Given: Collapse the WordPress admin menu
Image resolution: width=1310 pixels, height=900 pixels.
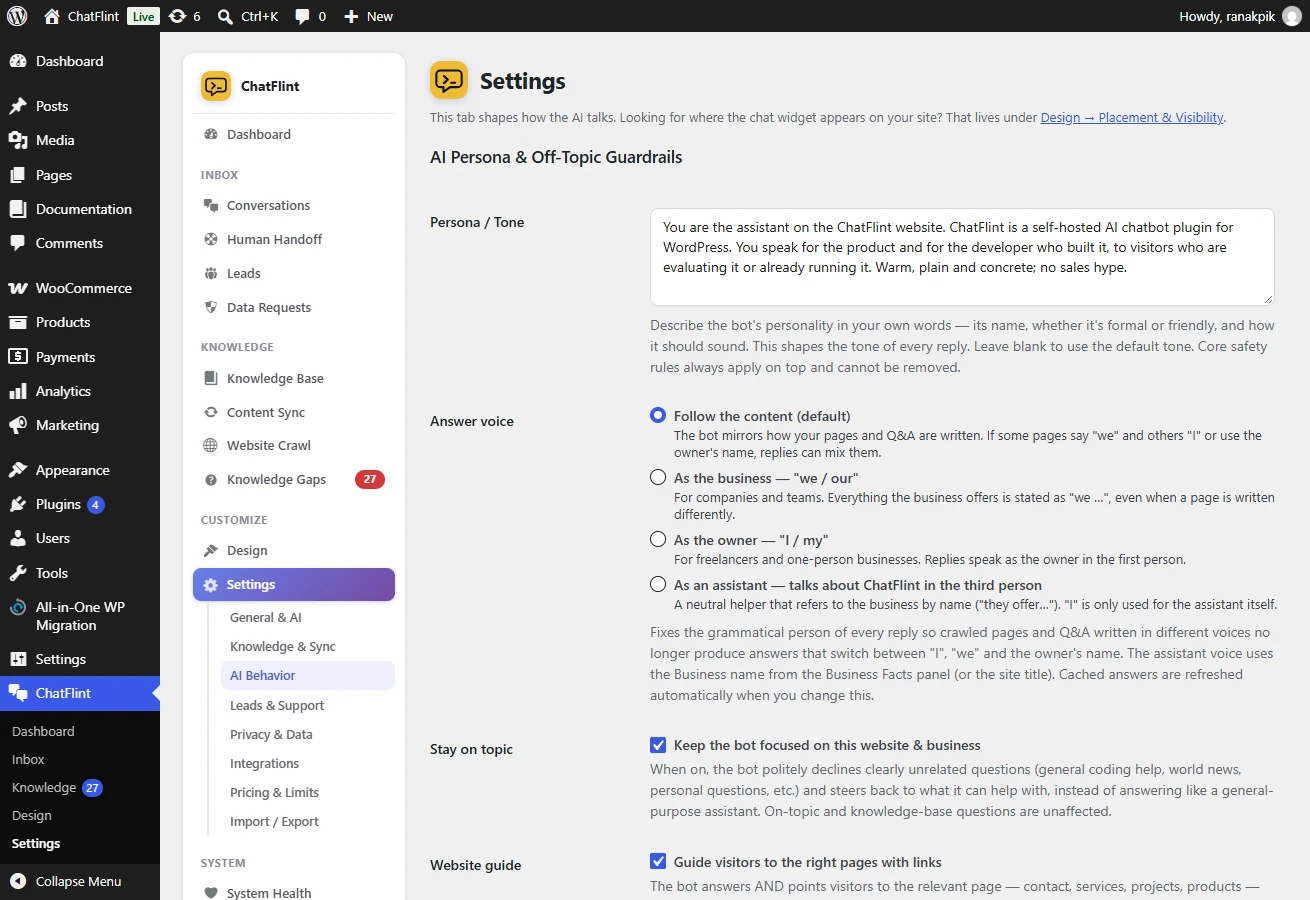Looking at the screenshot, I should [x=80, y=881].
